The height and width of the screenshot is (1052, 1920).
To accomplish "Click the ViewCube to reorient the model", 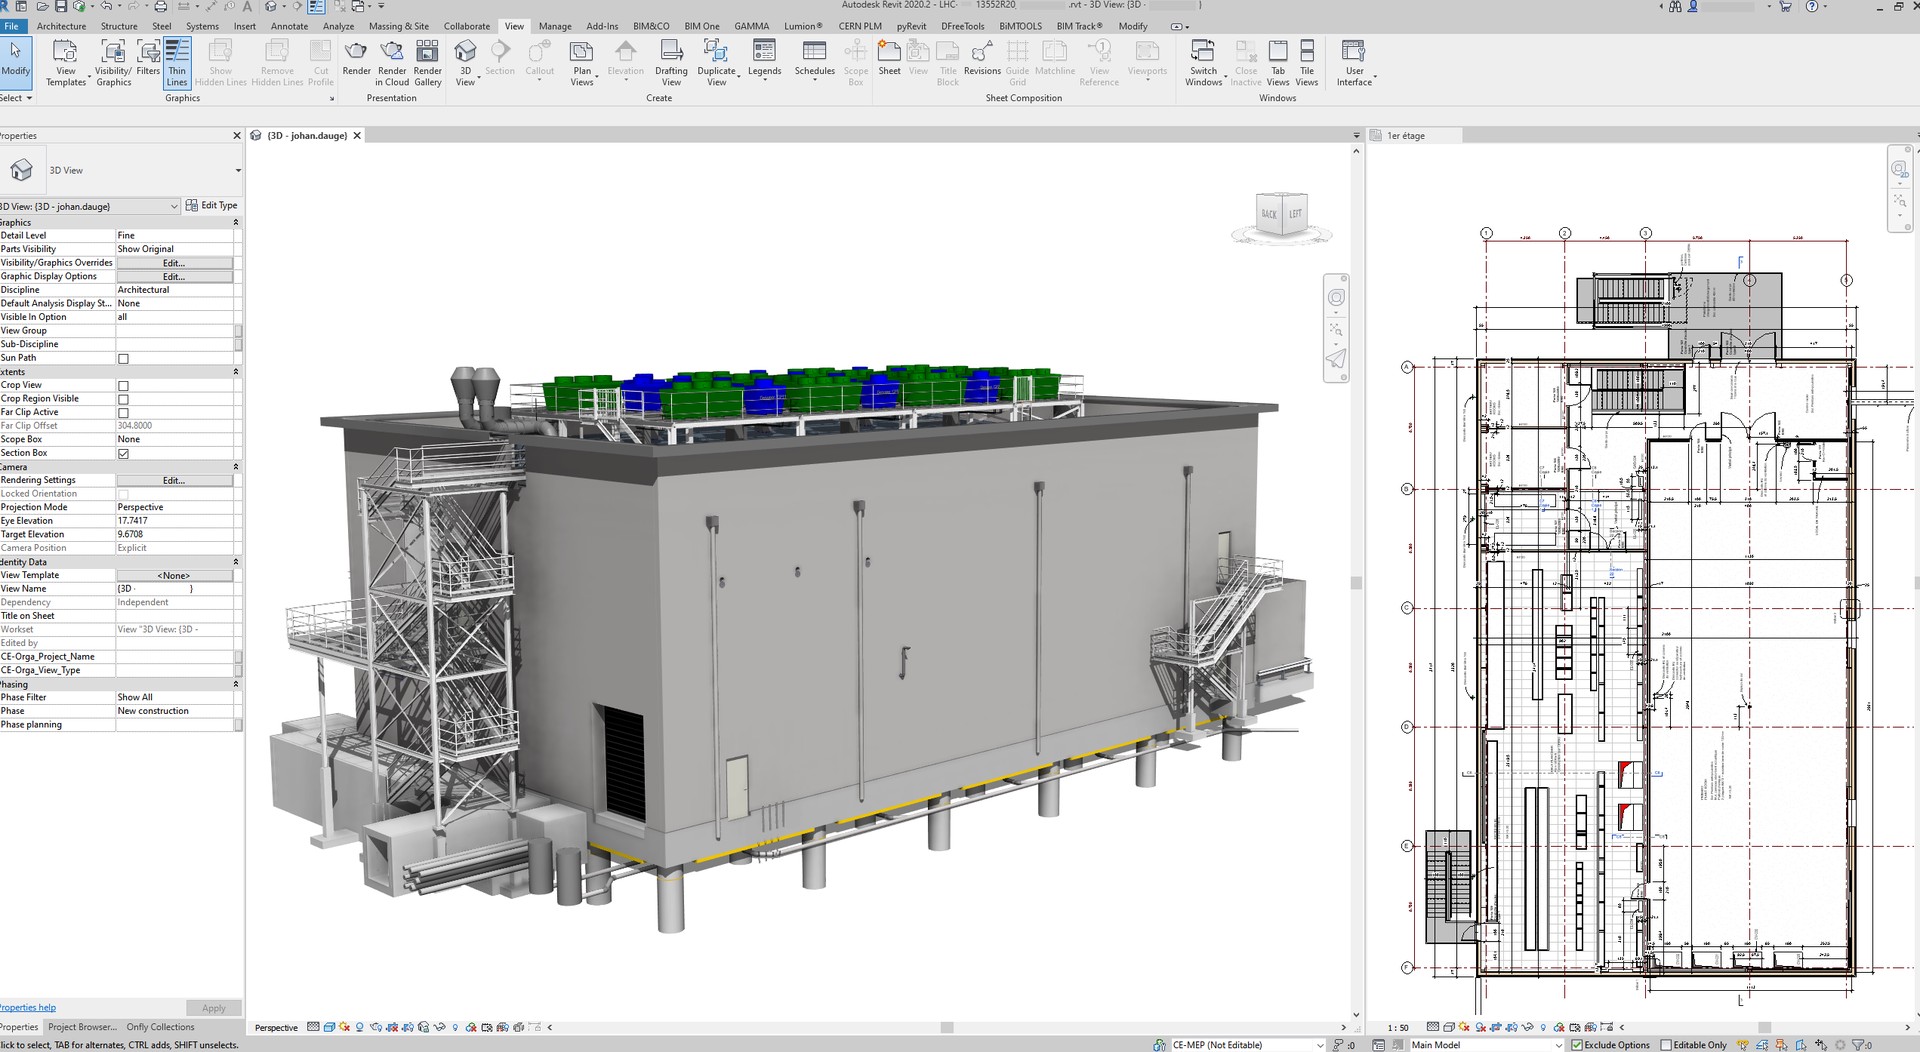I will pos(1281,213).
